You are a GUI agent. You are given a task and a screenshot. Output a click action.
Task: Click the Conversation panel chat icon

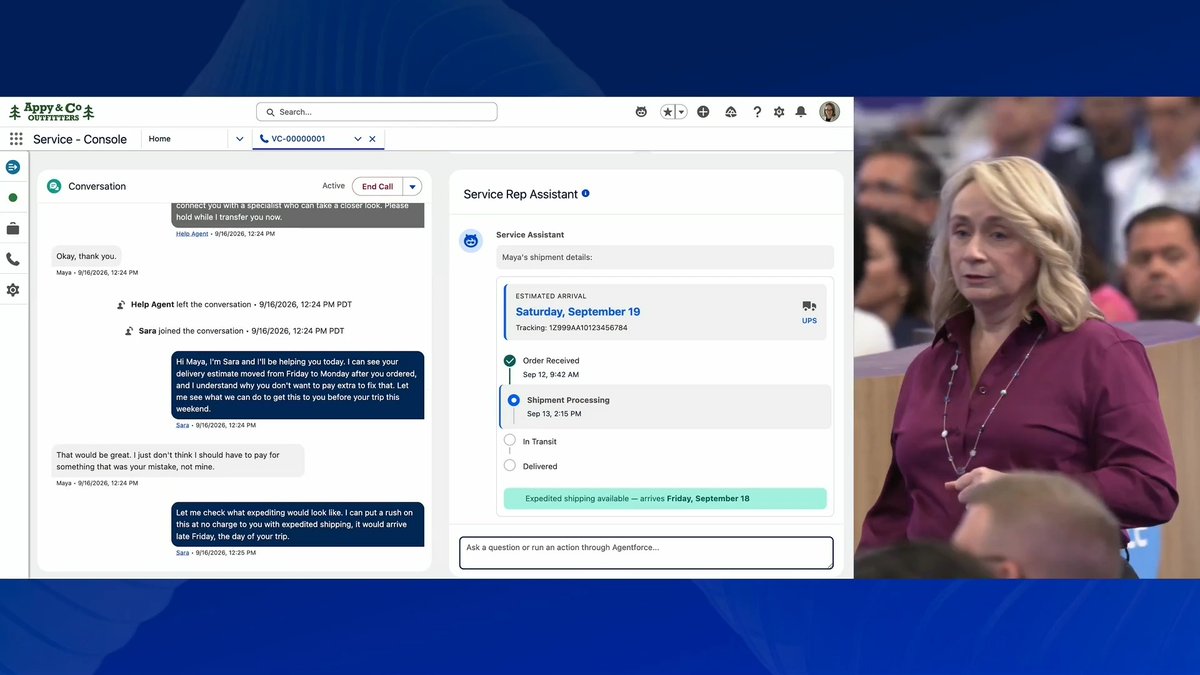point(54,186)
